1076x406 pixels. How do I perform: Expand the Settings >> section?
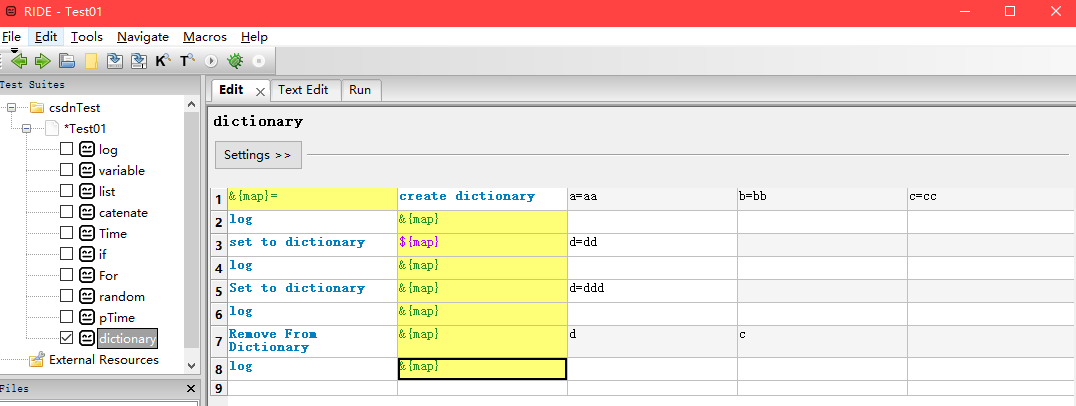click(258, 155)
